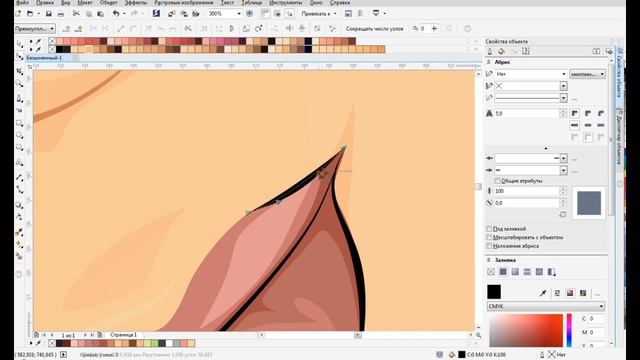Switch to the Страница 1 page tab
Image resolution: width=640 pixels, height=360 pixels.
pyautogui.click(x=123, y=335)
